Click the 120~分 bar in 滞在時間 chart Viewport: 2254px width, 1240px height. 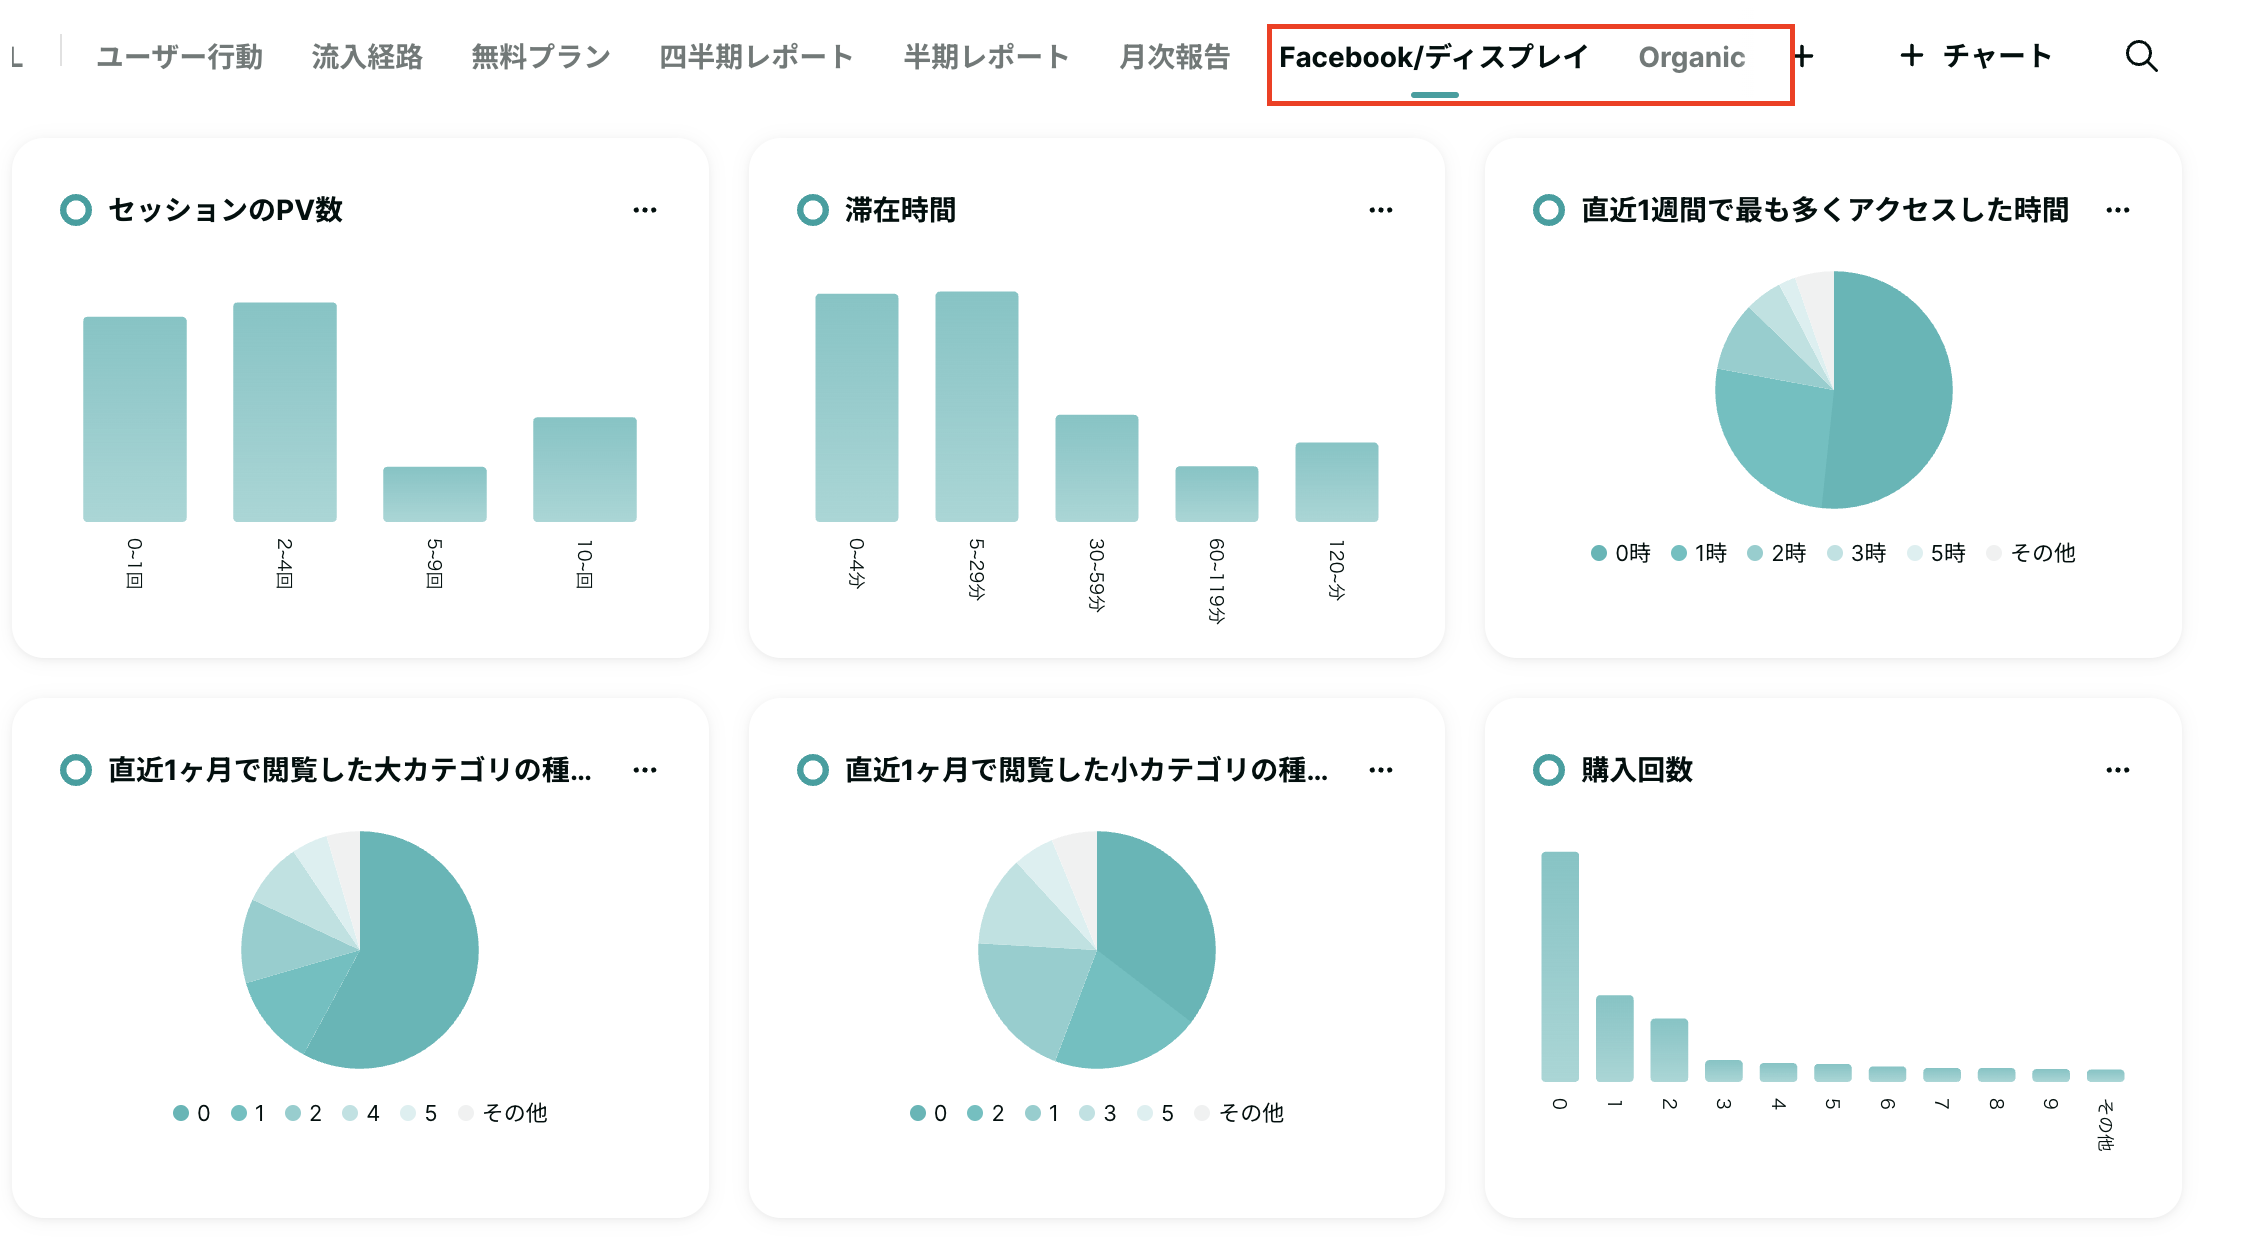pyautogui.click(x=1337, y=482)
